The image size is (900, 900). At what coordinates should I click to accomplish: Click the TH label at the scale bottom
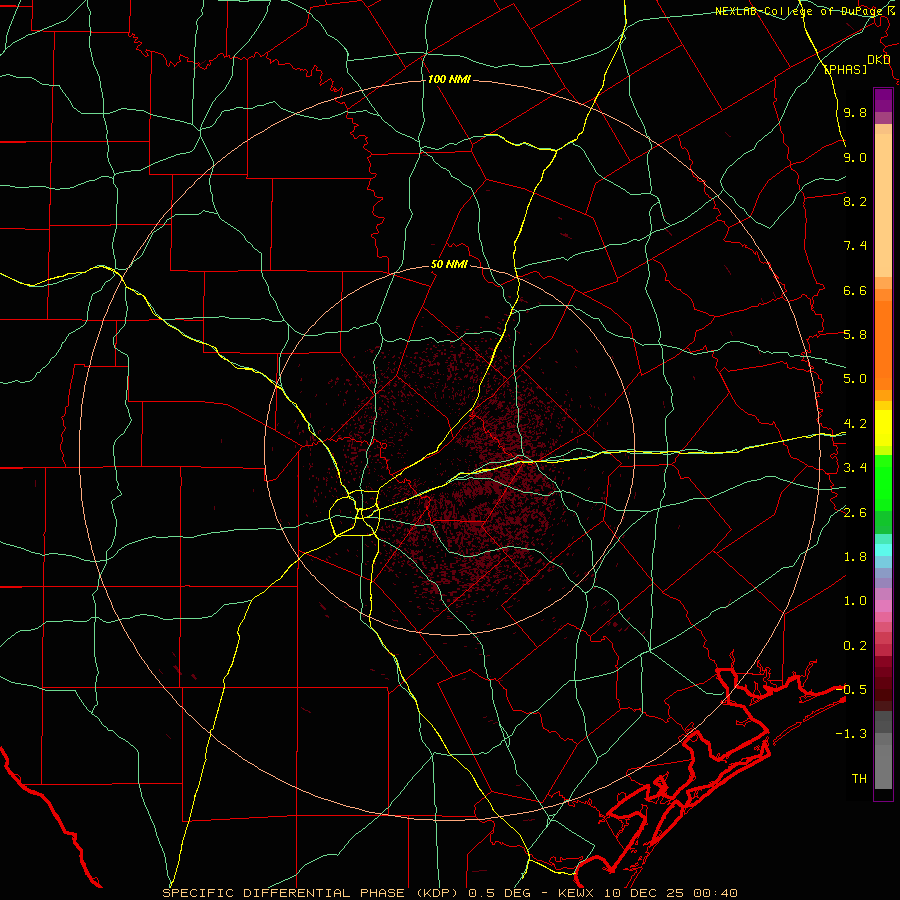859,779
